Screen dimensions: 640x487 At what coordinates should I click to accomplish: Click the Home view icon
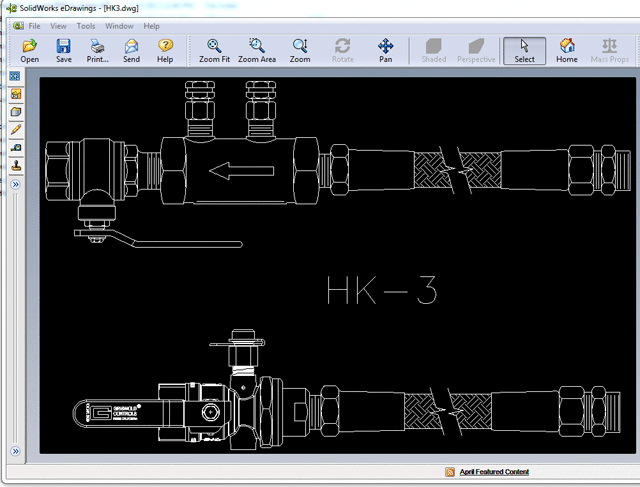pyautogui.click(x=567, y=51)
